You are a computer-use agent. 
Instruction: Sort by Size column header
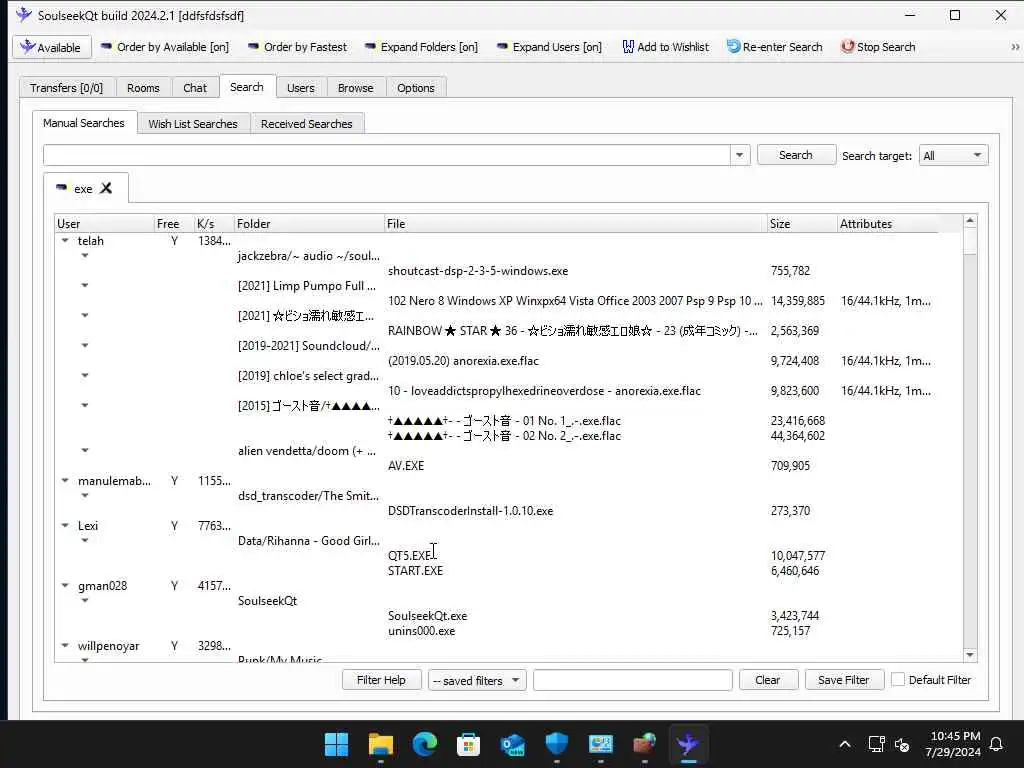(802, 223)
